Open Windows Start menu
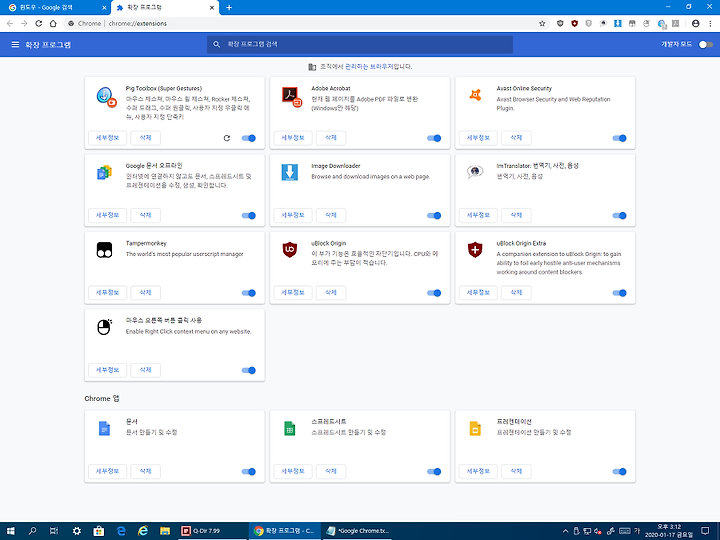Screen dimensions: 720x540 coord(11,531)
